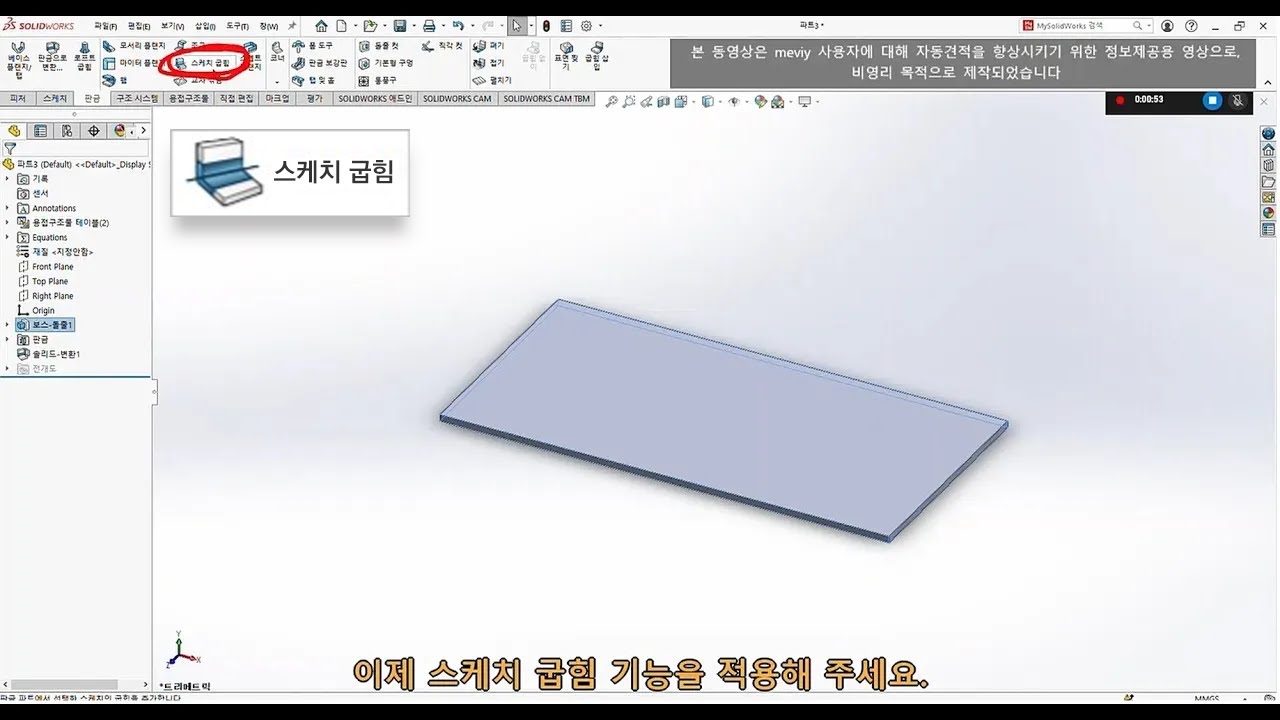
Task: Click the Print icon in top toolbar
Action: [428, 26]
